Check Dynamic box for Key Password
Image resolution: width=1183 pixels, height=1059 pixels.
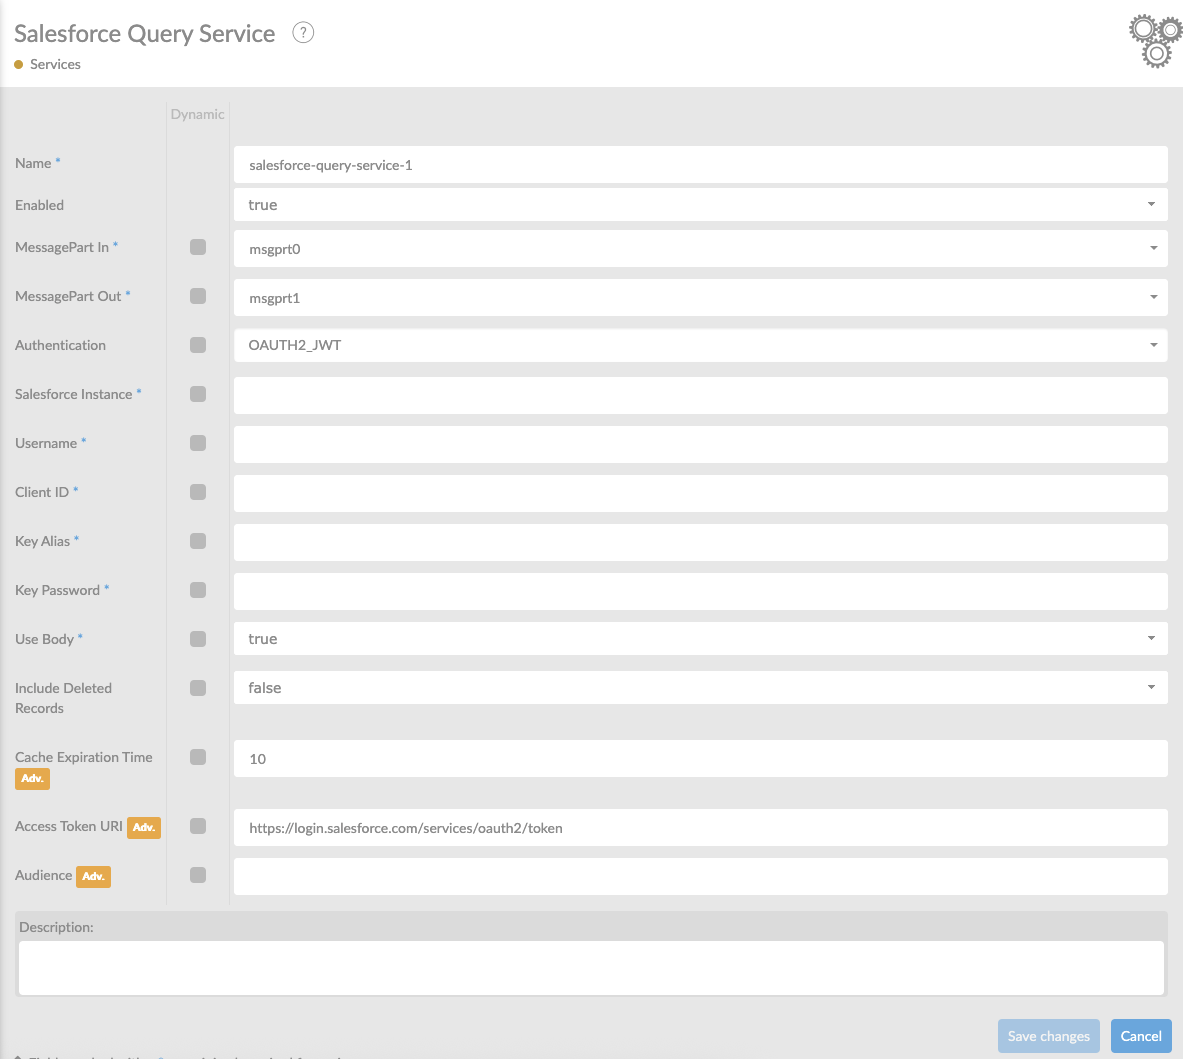coord(198,591)
